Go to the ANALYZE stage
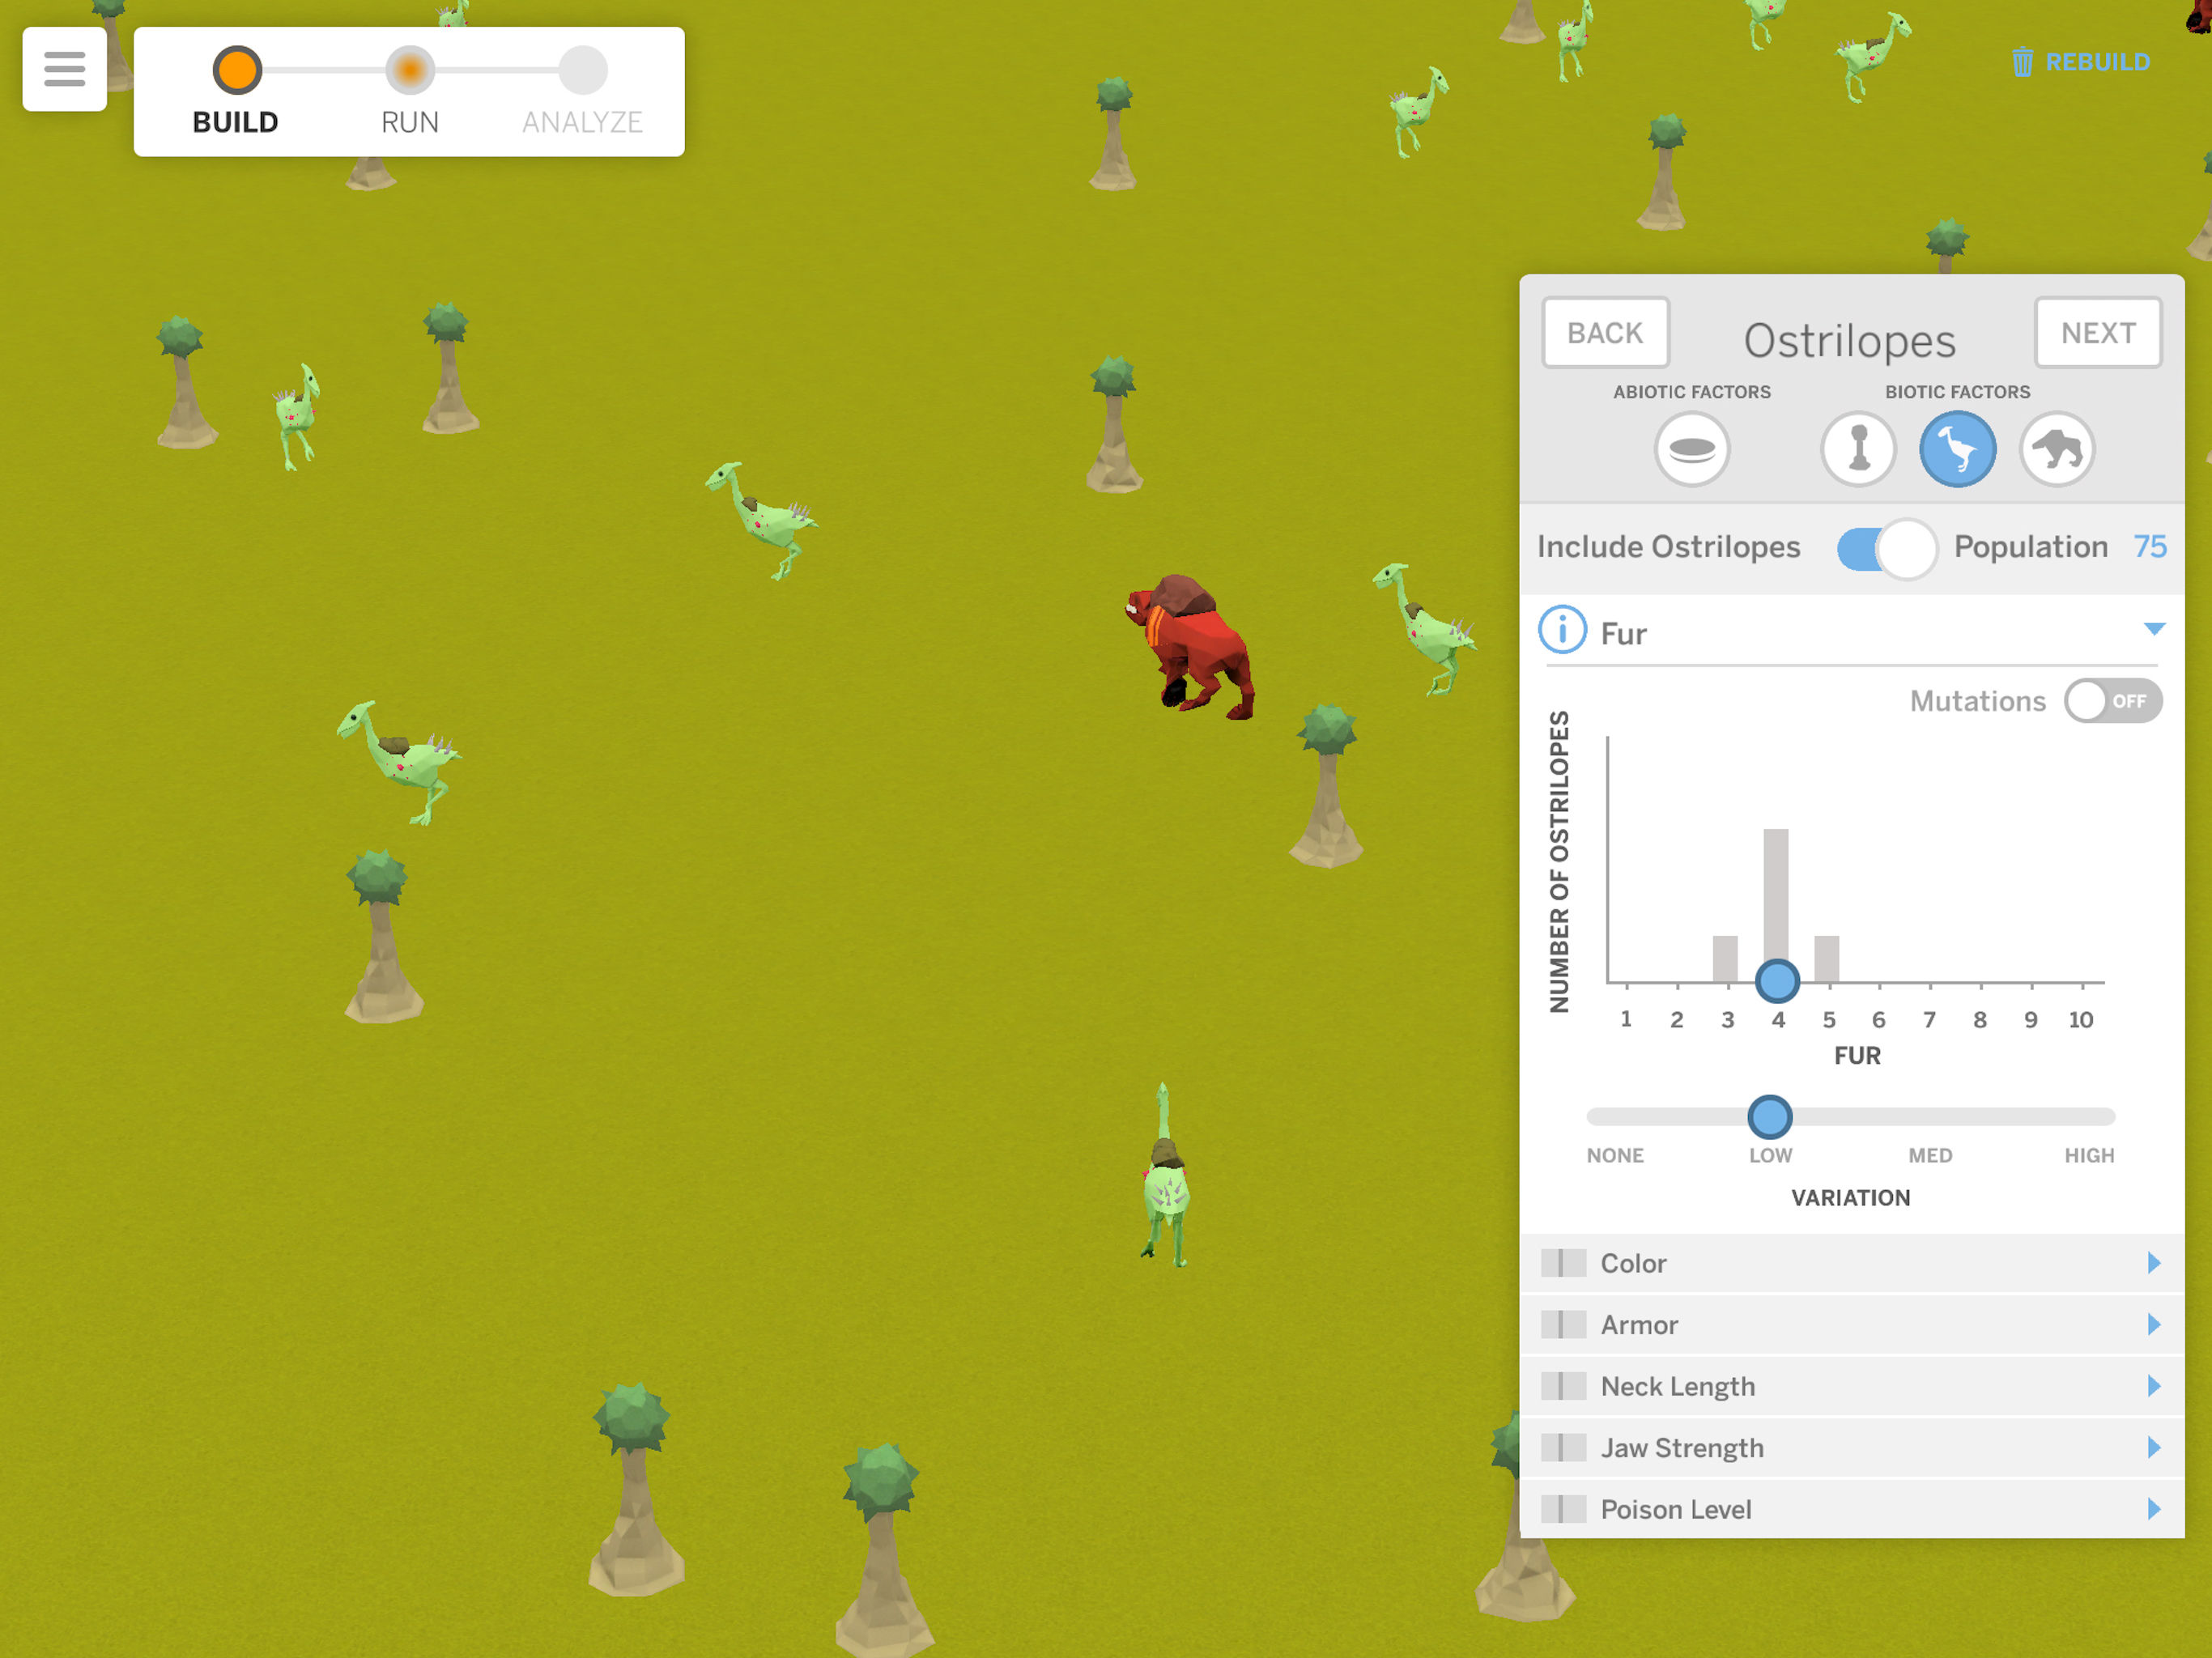 (x=582, y=92)
